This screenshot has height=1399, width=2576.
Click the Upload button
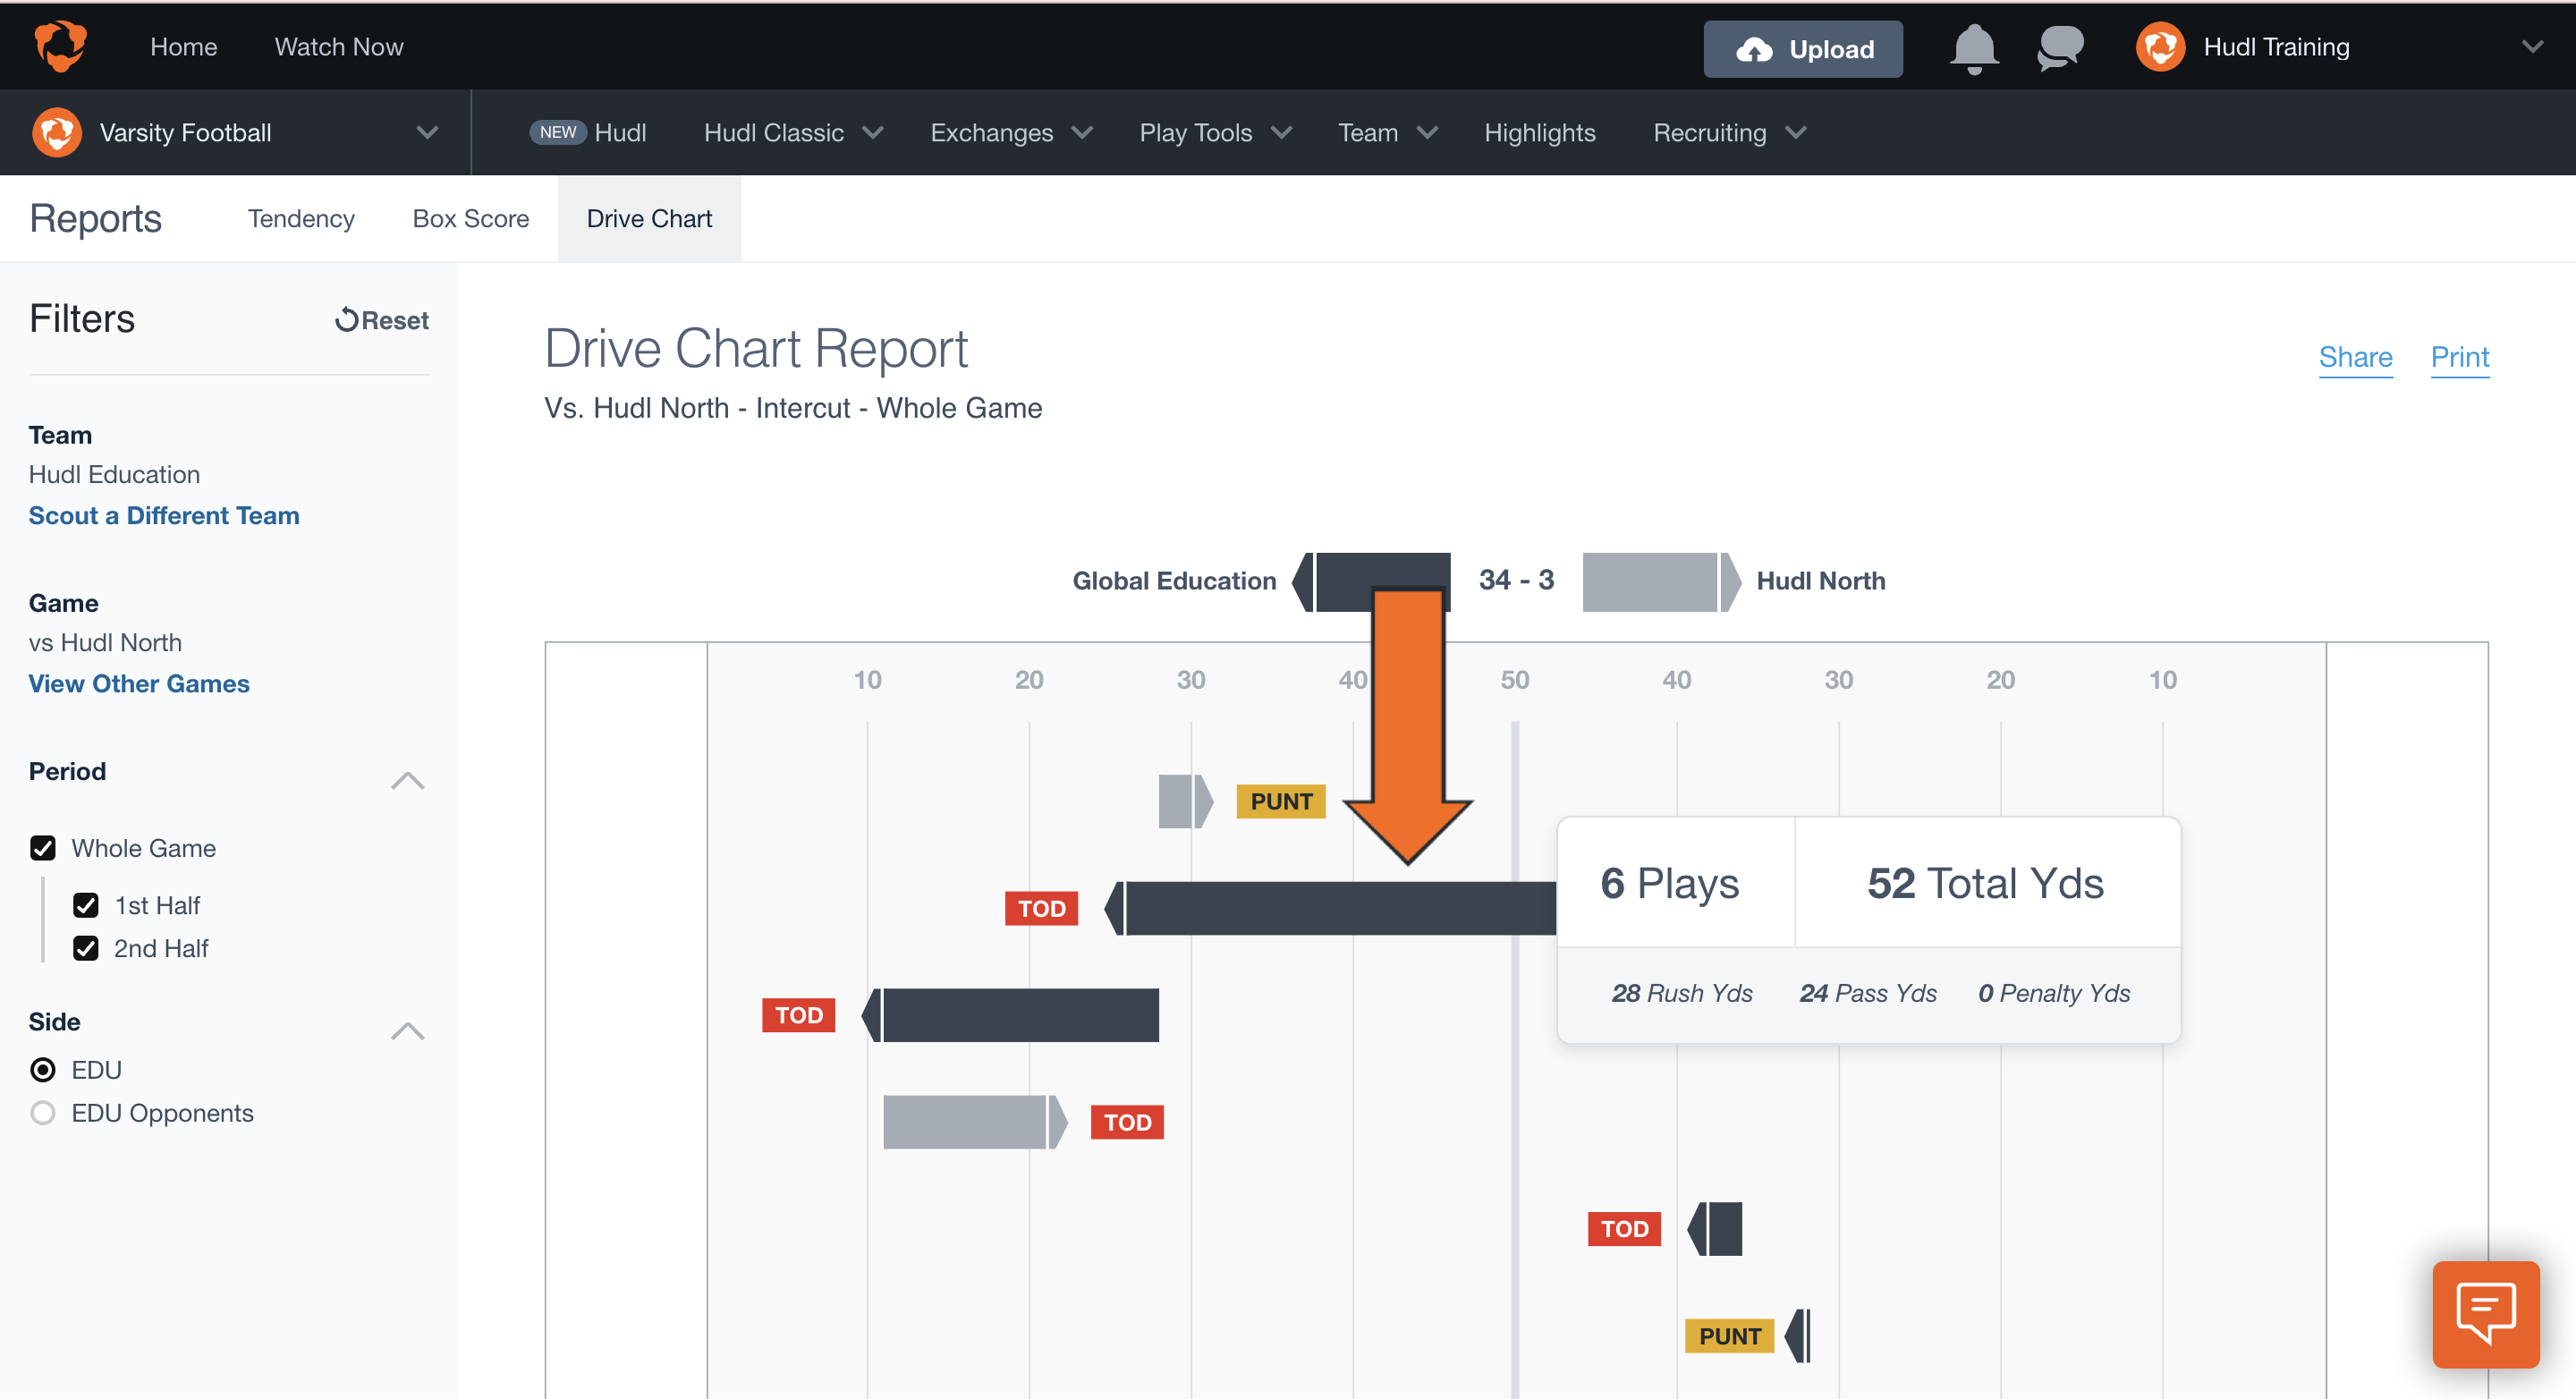[x=1802, y=48]
